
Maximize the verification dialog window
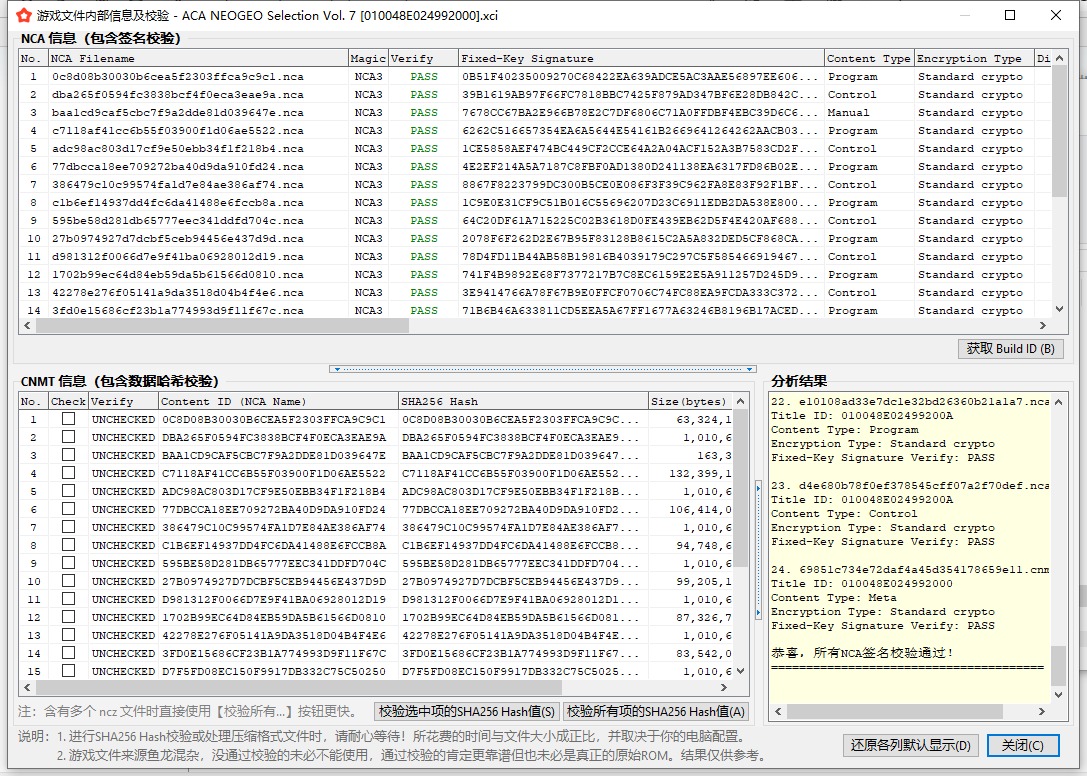(x=1010, y=16)
